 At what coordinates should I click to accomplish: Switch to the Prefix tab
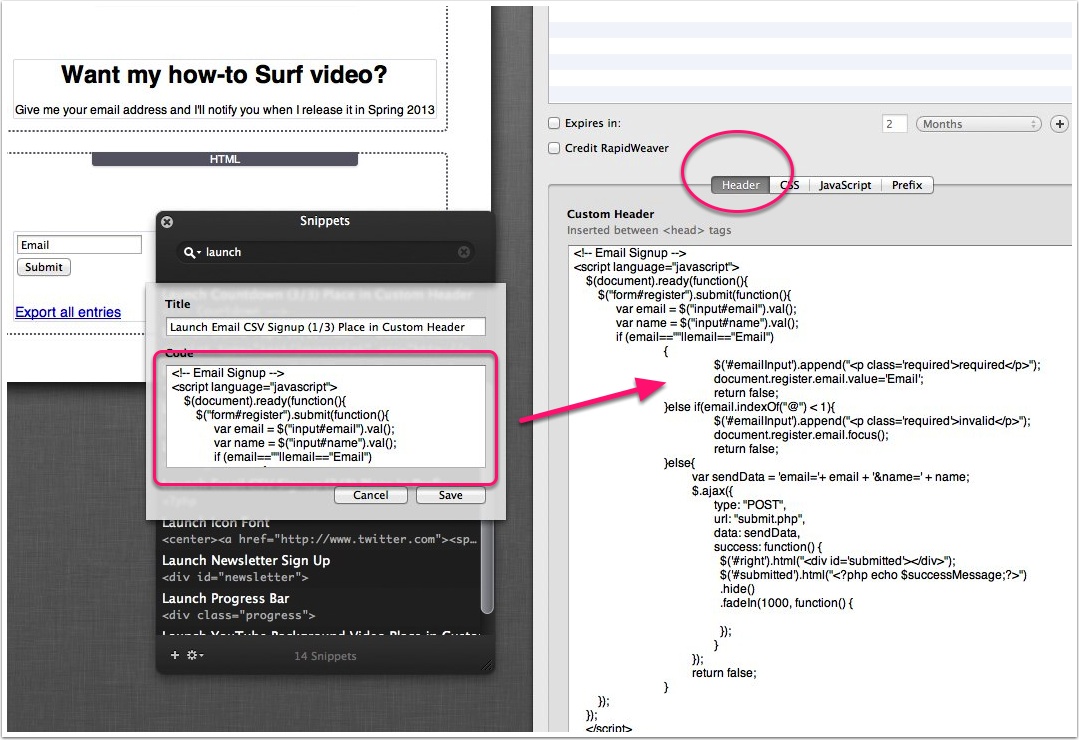(x=907, y=185)
